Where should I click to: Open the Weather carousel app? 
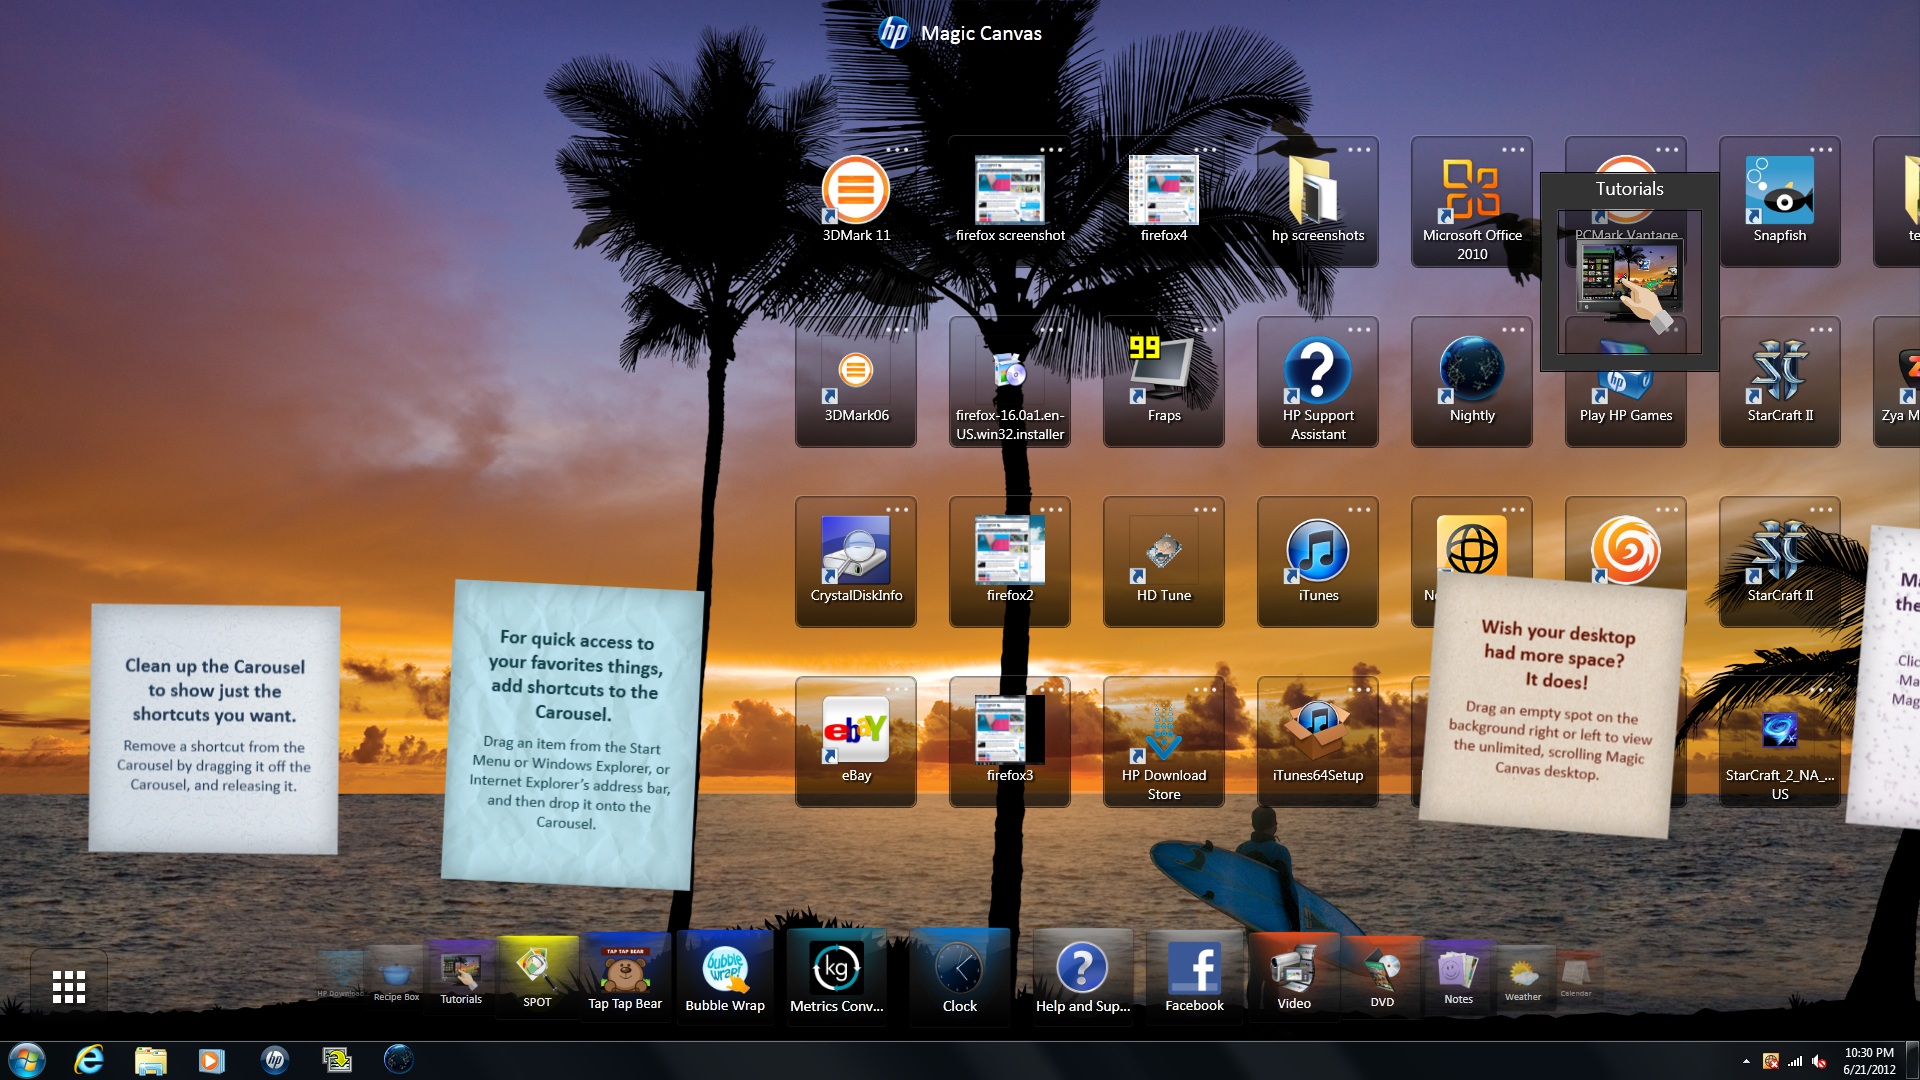point(1523,978)
